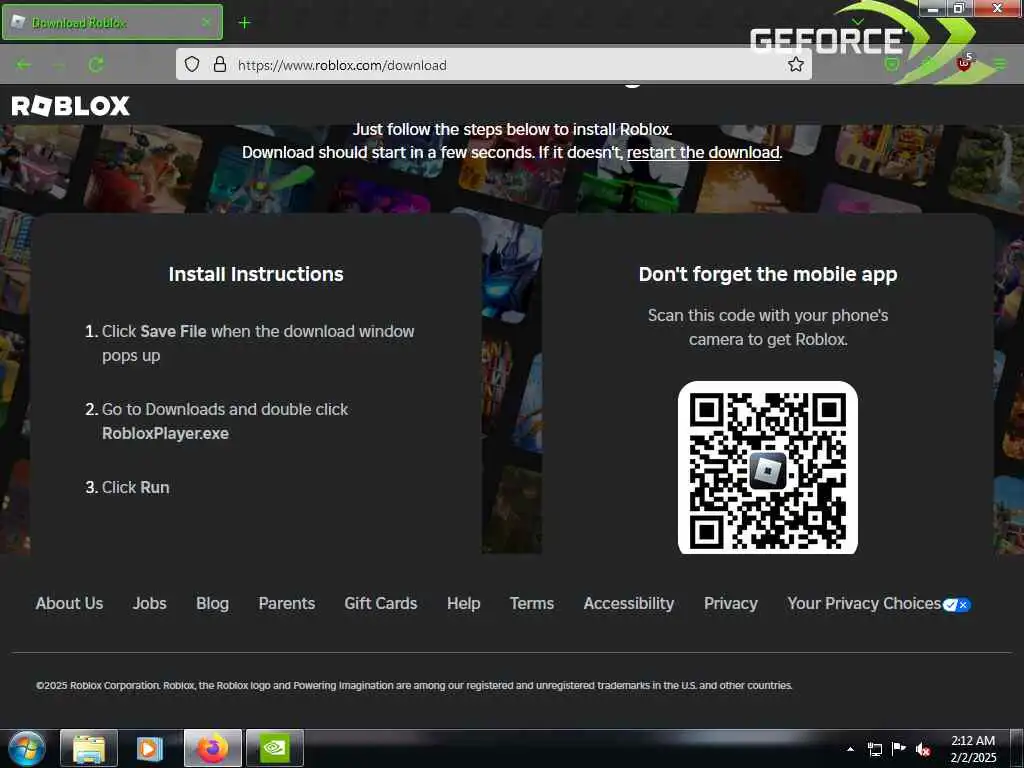This screenshot has height=768, width=1024.
Task: Open the Blog footer link
Action: [212, 603]
